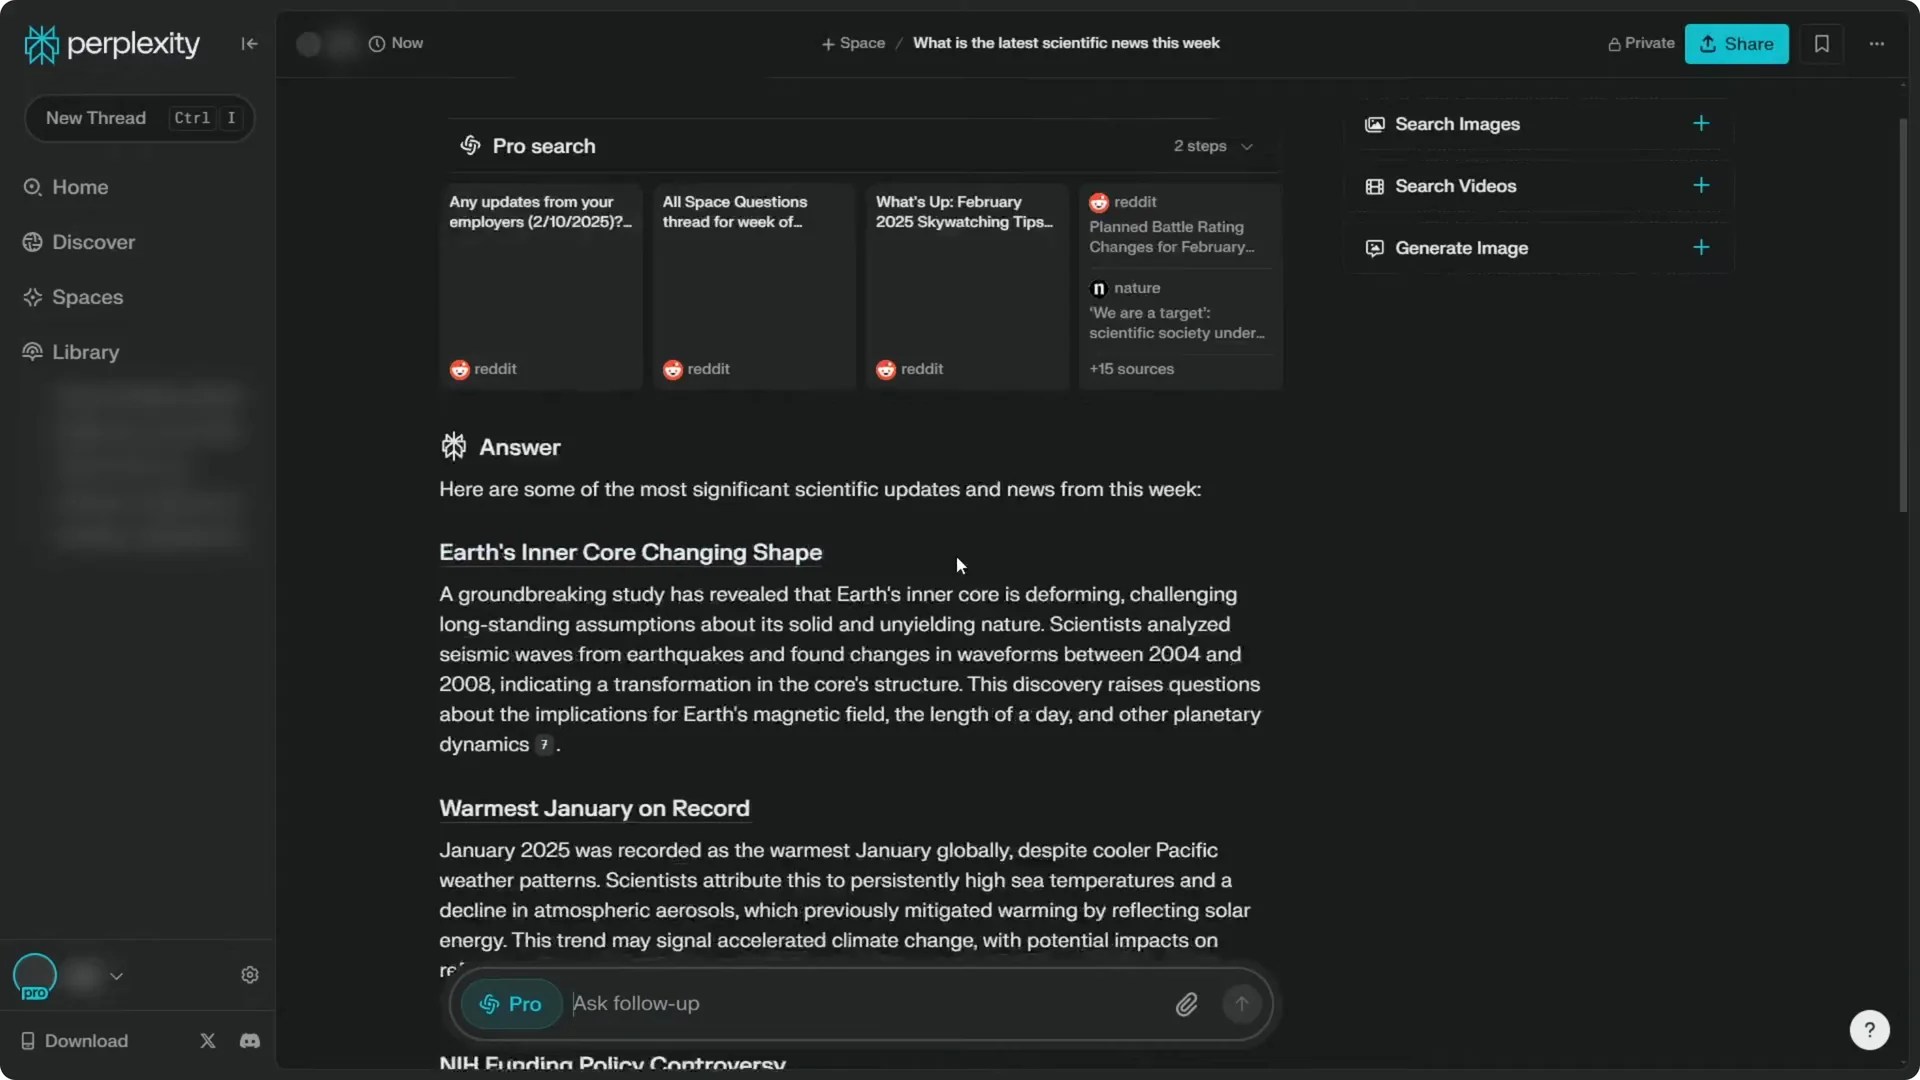Open citation 7 after planetary dynamics
Screen dimensions: 1920x1080
point(543,746)
